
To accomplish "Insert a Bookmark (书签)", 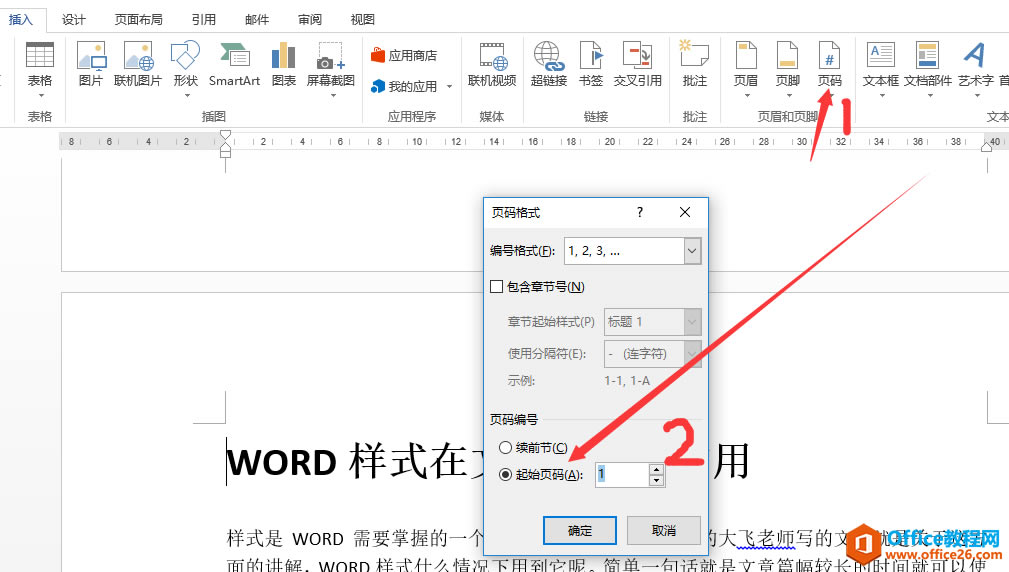I will pyautogui.click(x=591, y=64).
